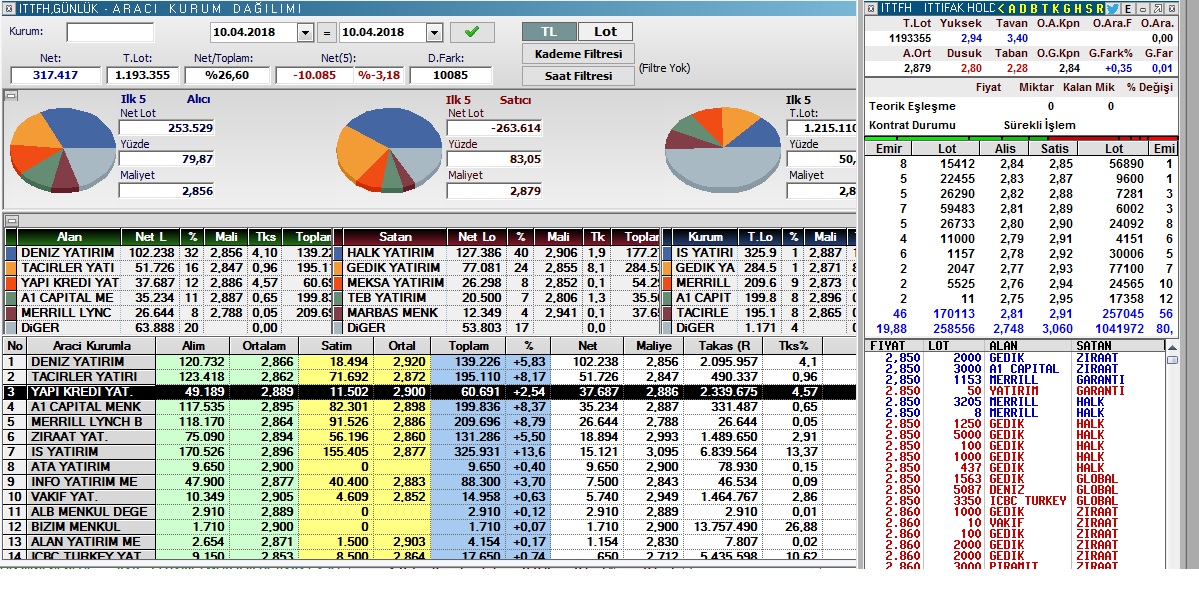The height and width of the screenshot is (614, 1199).
Task: Click the start date field '10.04.2018'
Action: coord(255,33)
